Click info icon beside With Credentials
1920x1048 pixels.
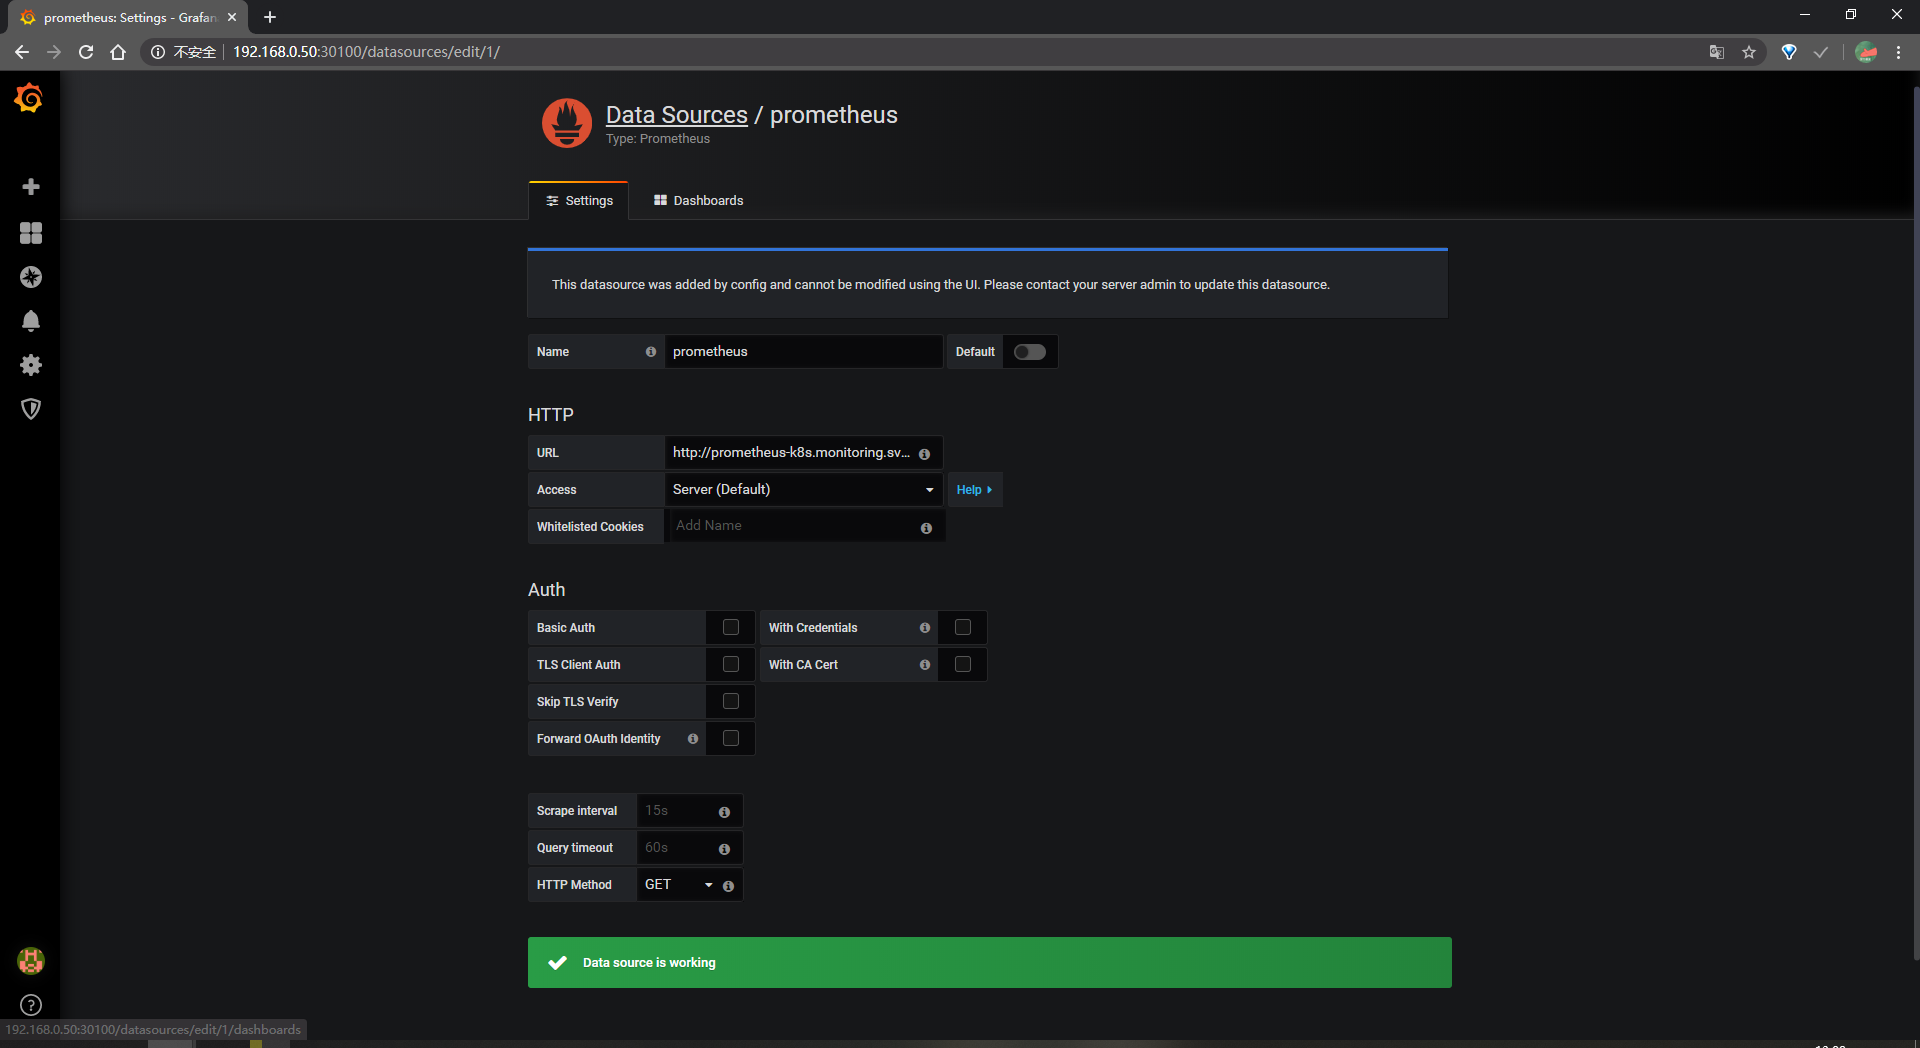(924, 628)
